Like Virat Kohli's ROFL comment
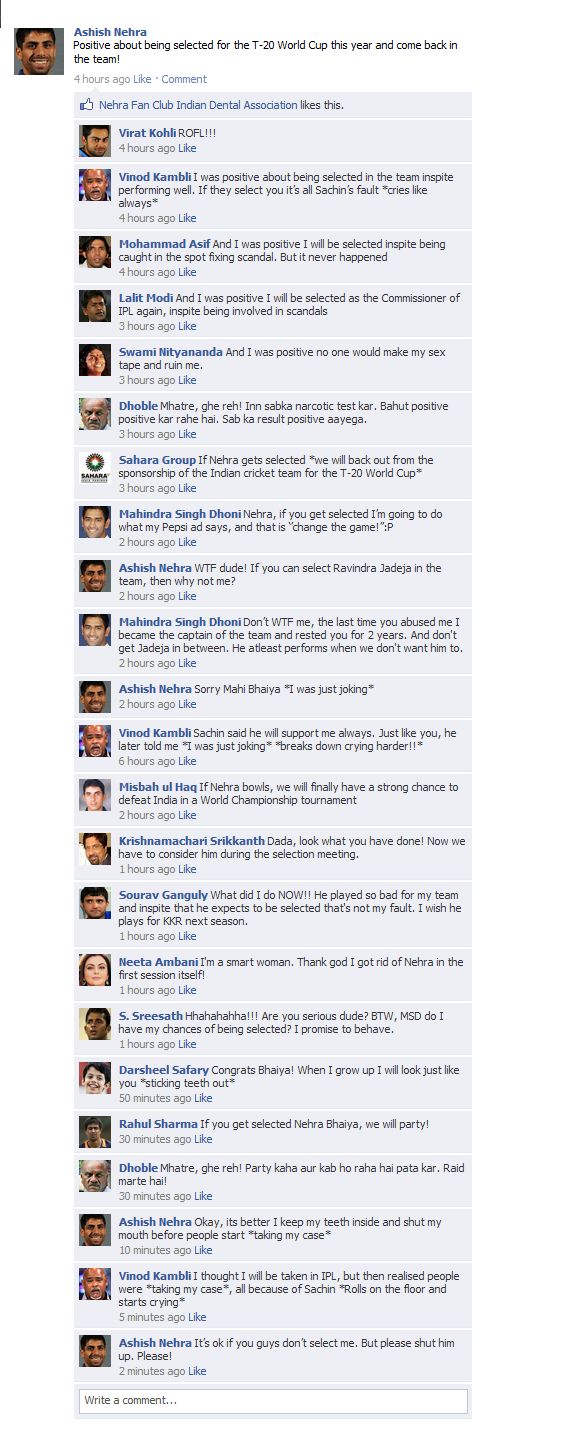This screenshot has height=1432, width=561. pos(187,148)
